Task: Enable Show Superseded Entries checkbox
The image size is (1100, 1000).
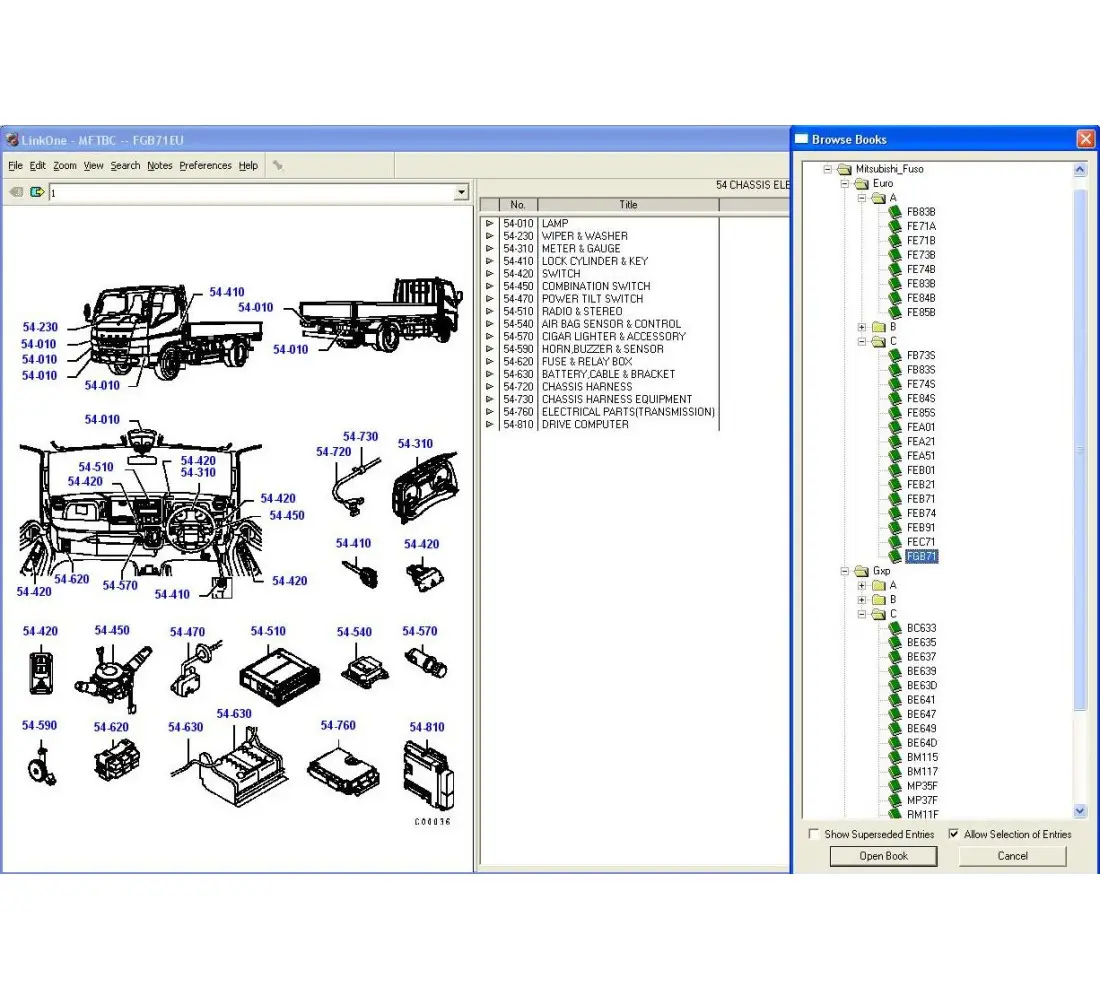Action: coord(814,834)
